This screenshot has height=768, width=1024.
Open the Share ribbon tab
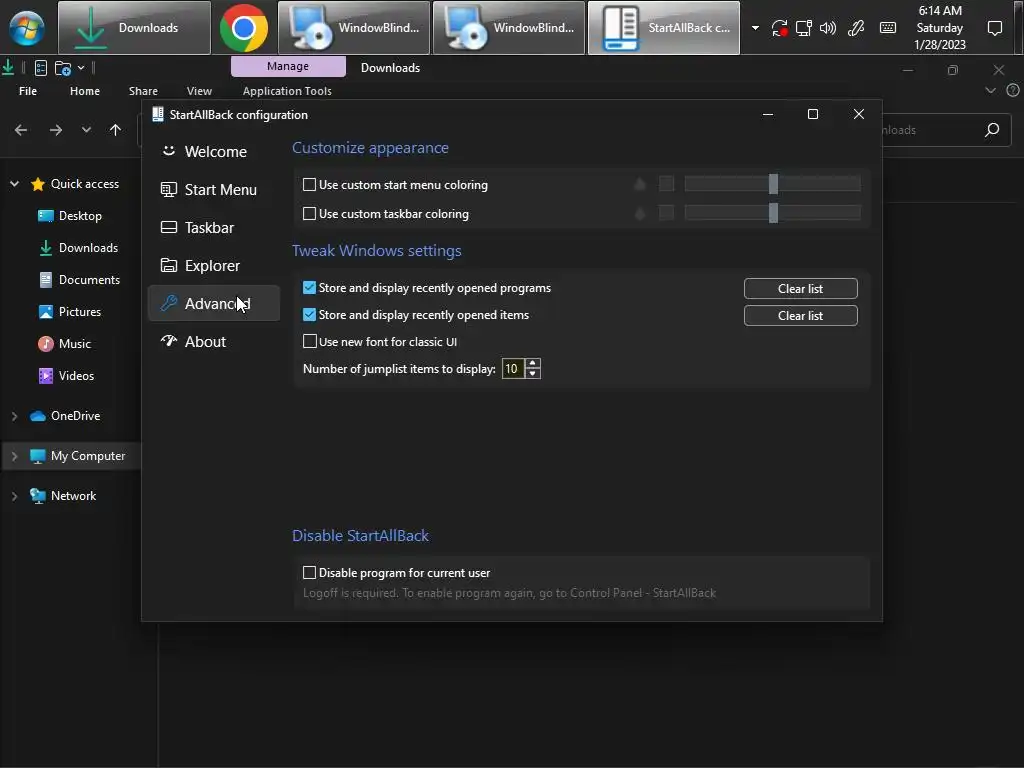coord(143,91)
